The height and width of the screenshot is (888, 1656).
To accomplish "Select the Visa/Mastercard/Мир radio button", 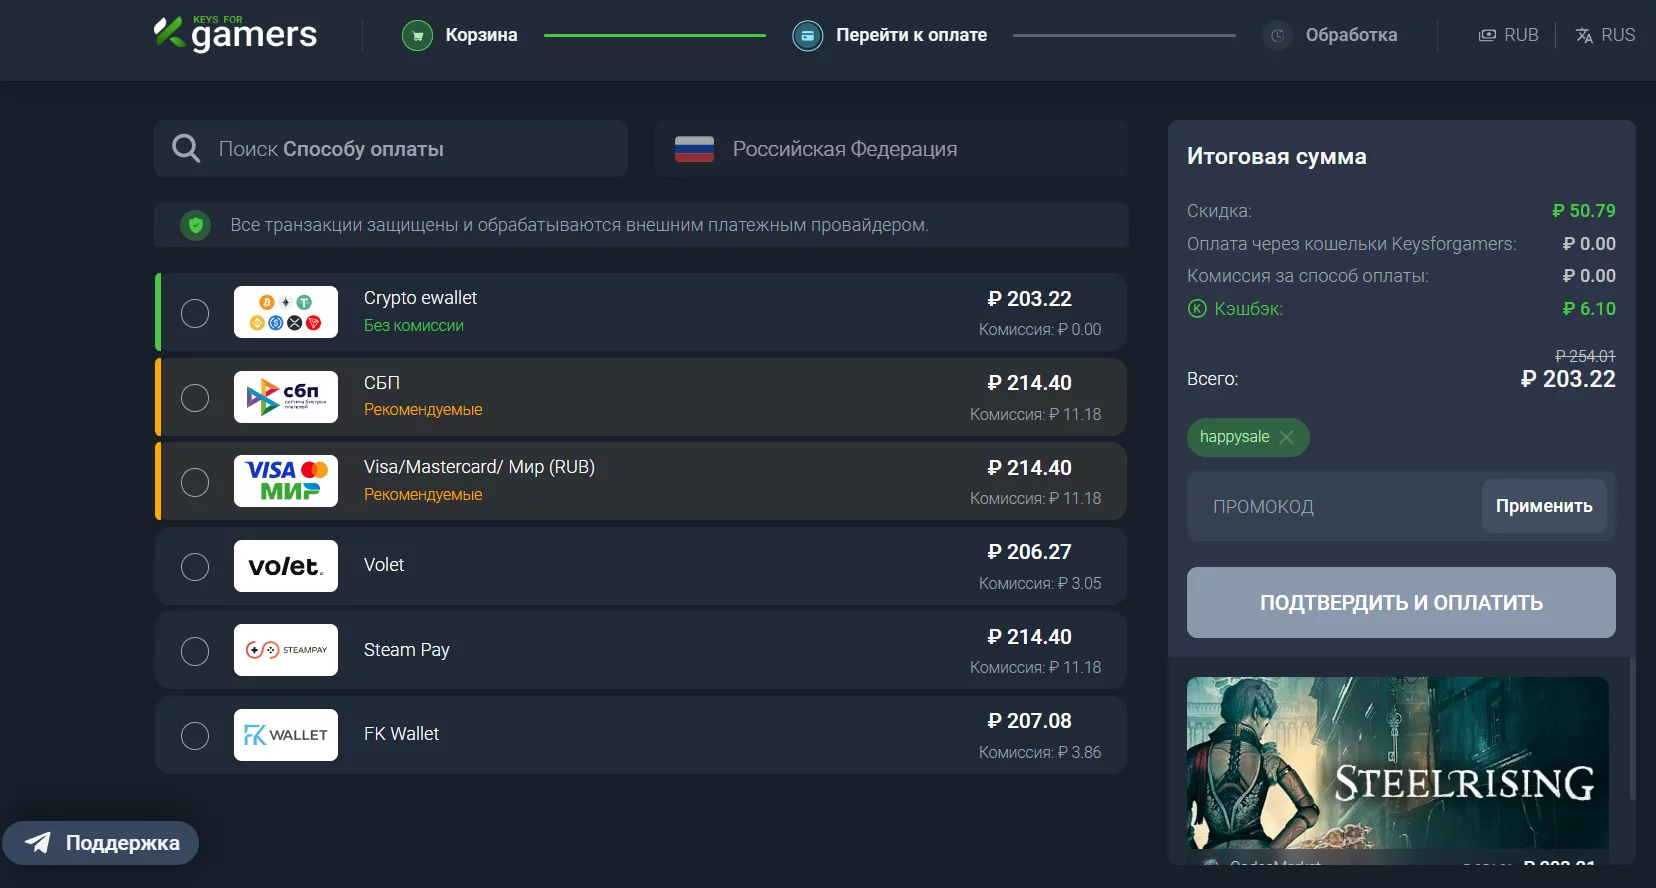I will click(x=195, y=482).
